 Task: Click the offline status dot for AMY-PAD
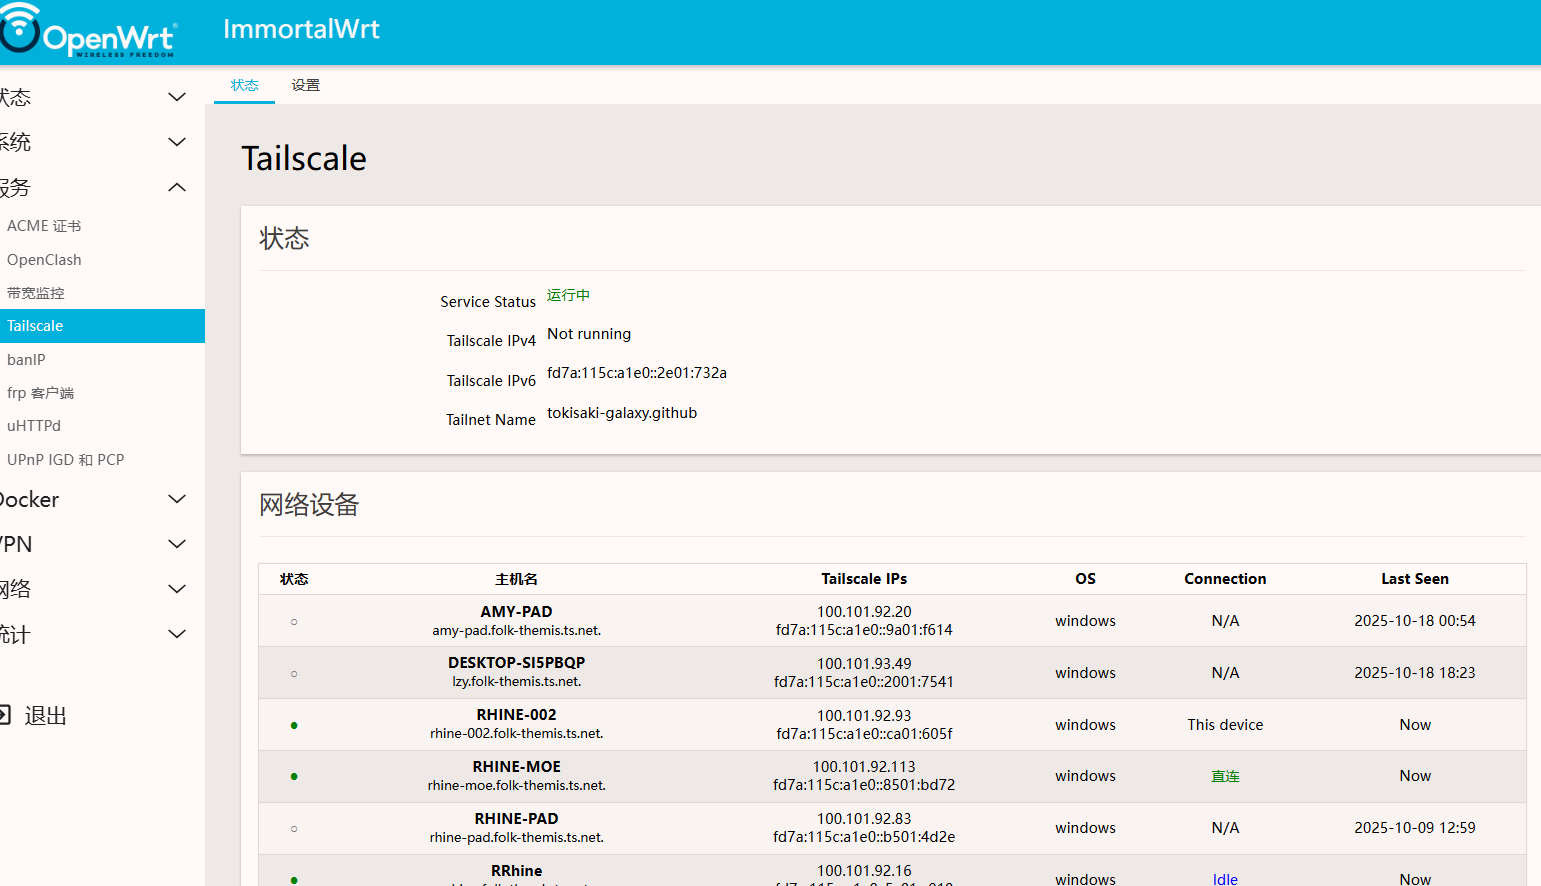coord(294,622)
